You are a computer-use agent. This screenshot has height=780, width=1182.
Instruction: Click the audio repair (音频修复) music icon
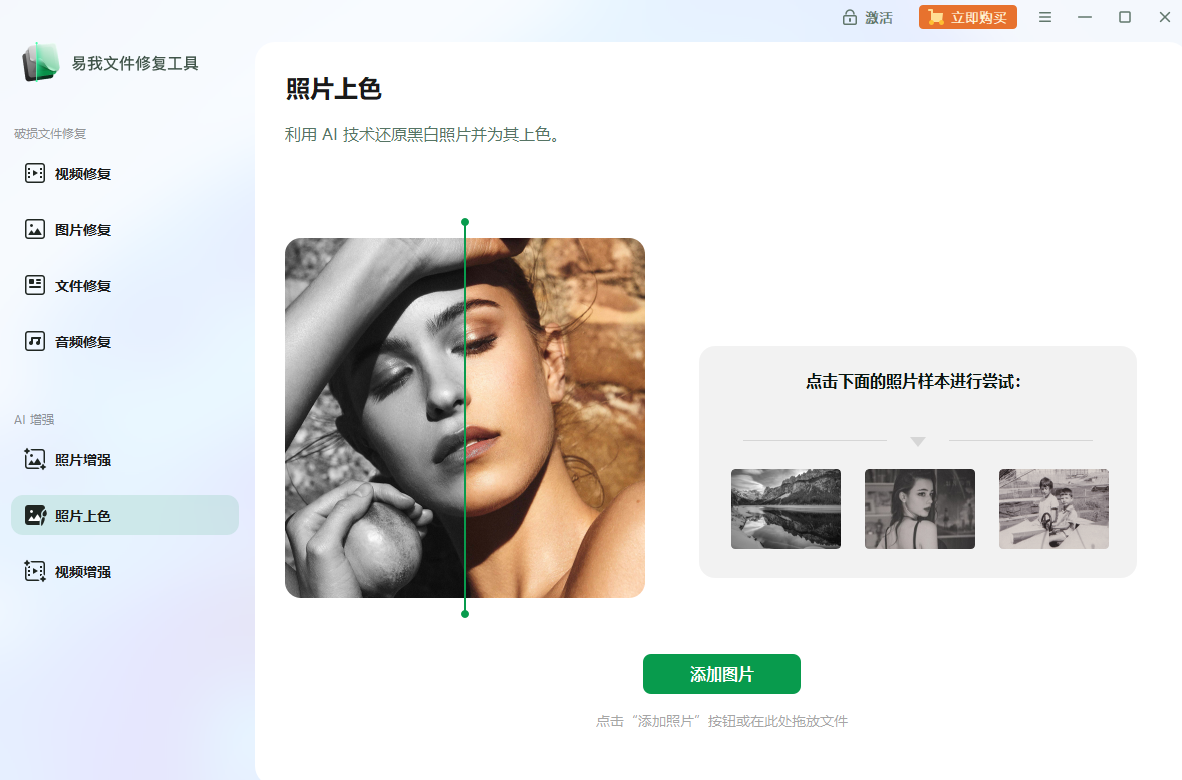point(35,341)
